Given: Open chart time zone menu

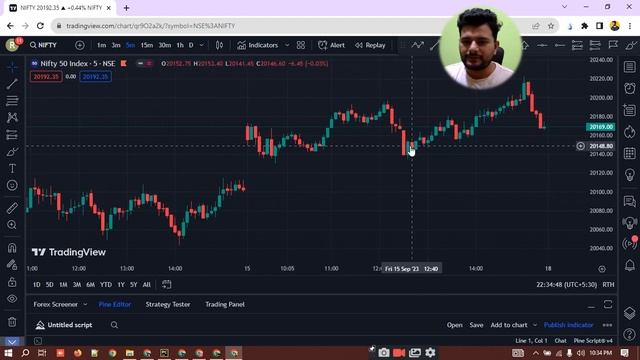Looking at the screenshot, I should coord(567,284).
